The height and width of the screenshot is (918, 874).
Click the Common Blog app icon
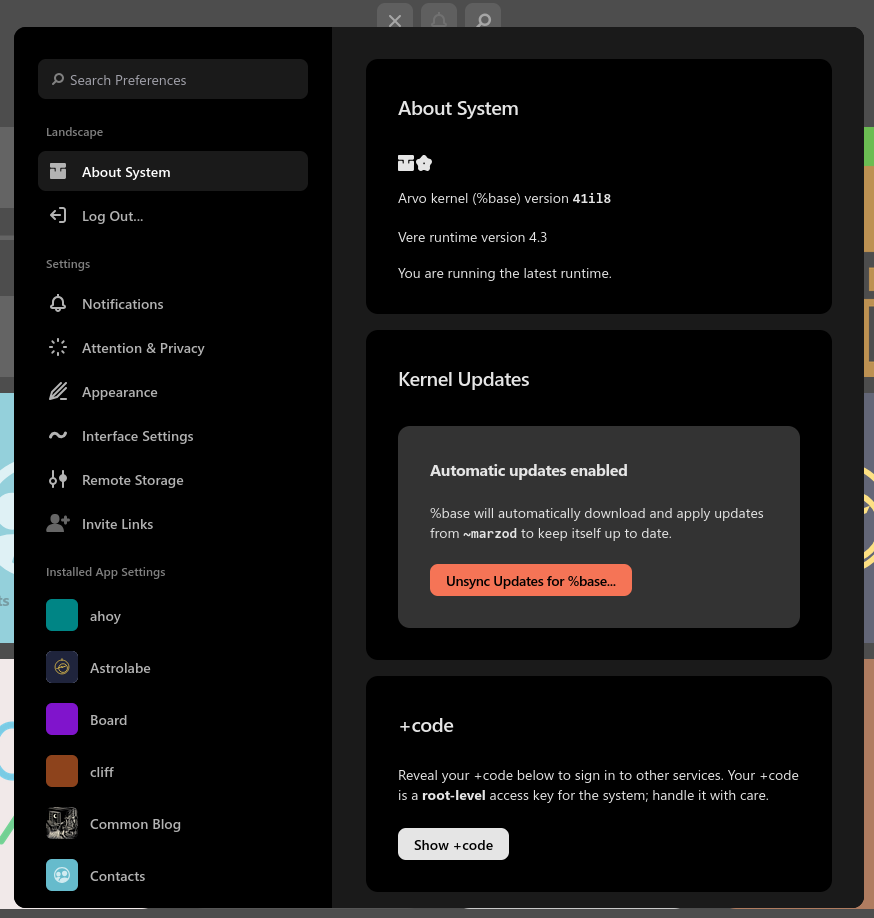coord(62,823)
